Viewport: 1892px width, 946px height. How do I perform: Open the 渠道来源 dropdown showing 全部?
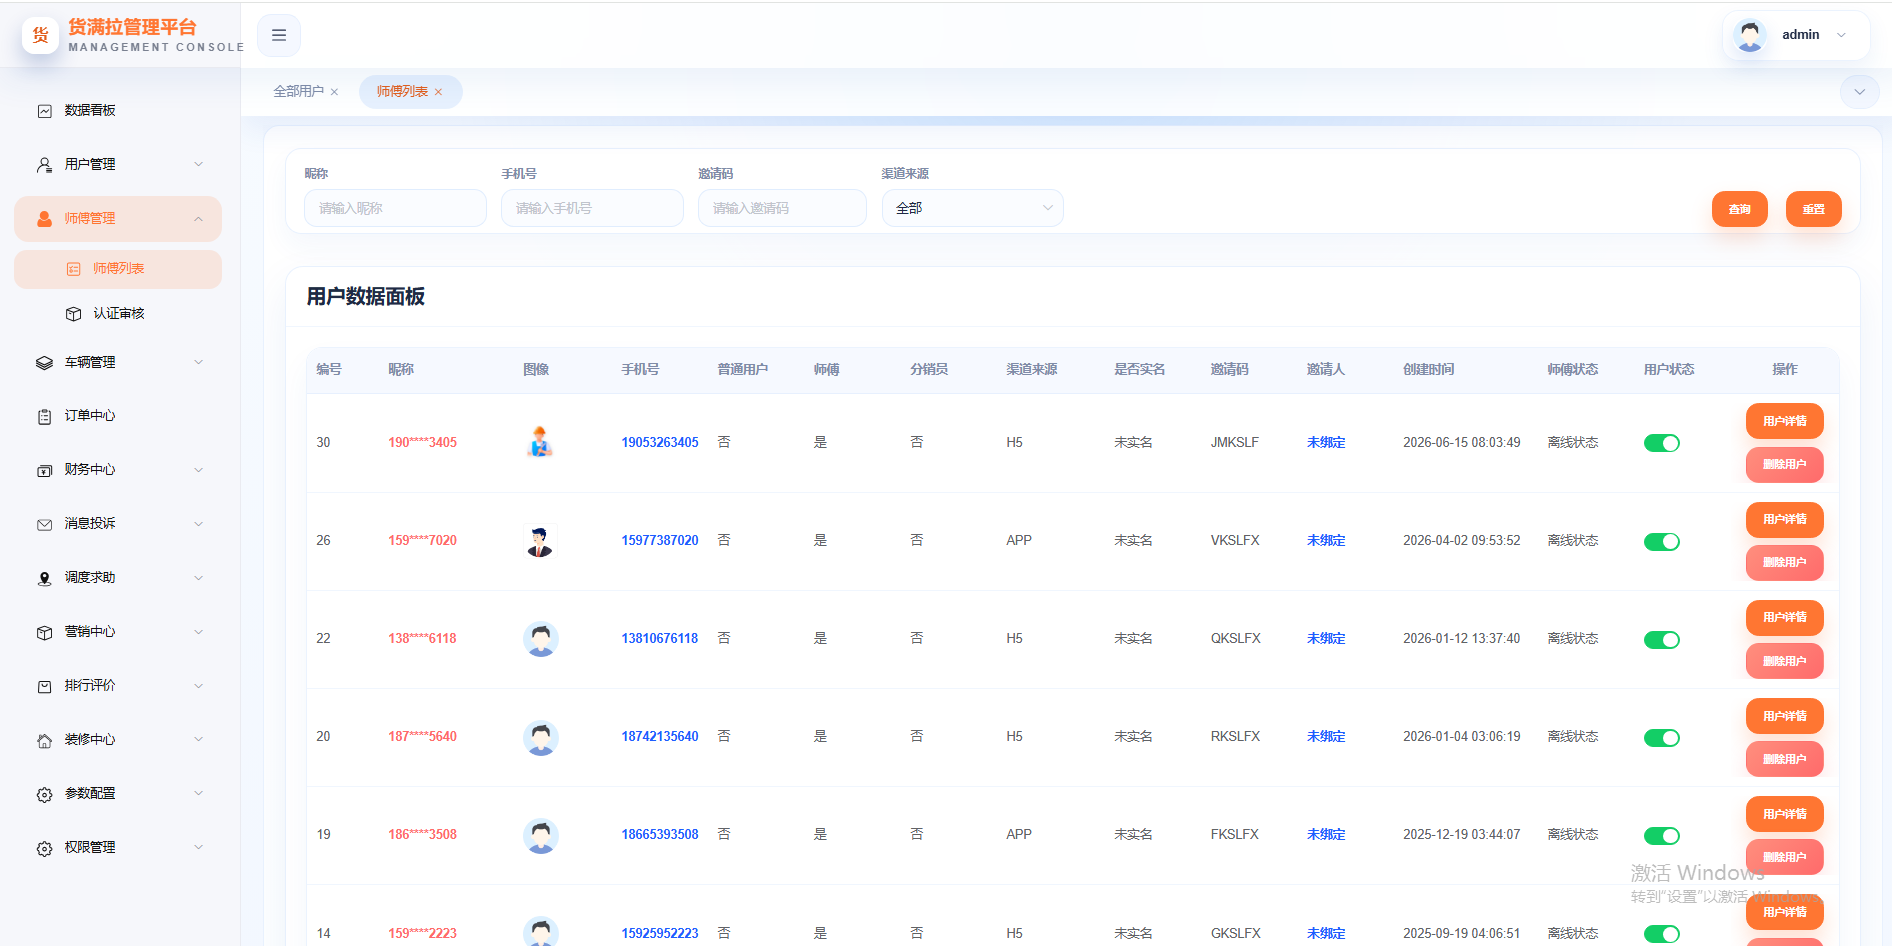(972, 208)
